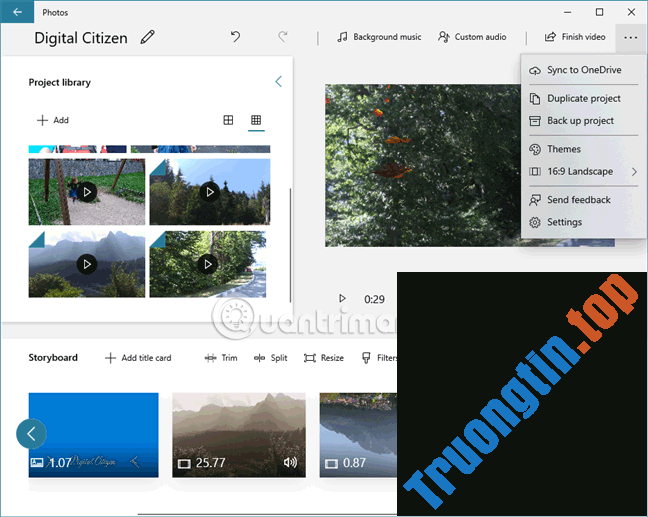Click the Sync to OneDrive cloud icon

(535, 70)
